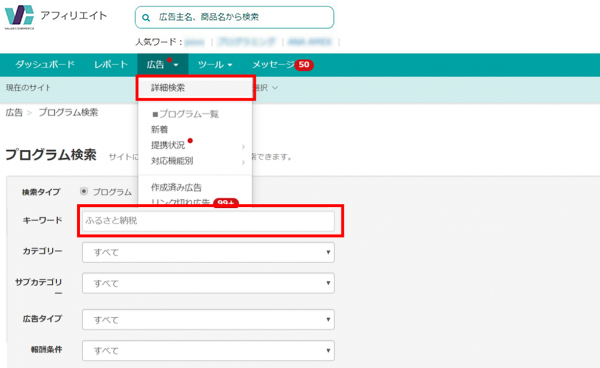Select ■プログラム一覧 menu entry
600x368 pixels.
186,114
